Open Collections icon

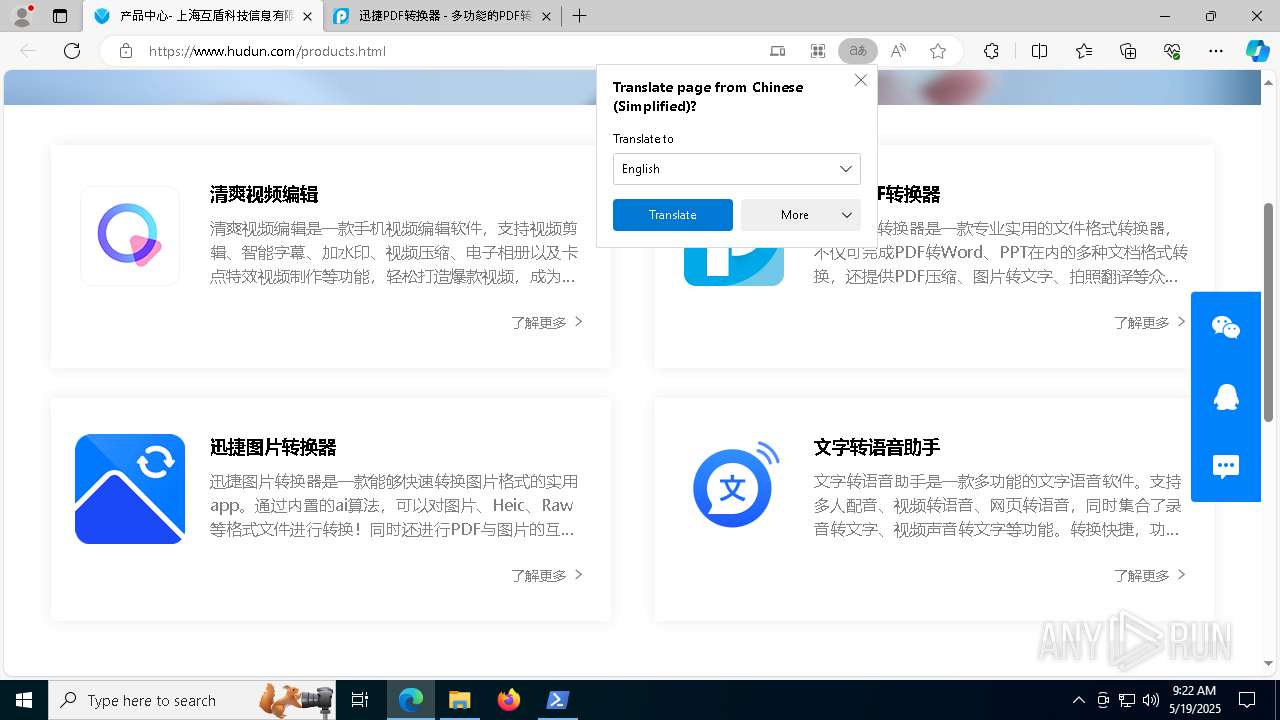pyautogui.click(x=1128, y=51)
